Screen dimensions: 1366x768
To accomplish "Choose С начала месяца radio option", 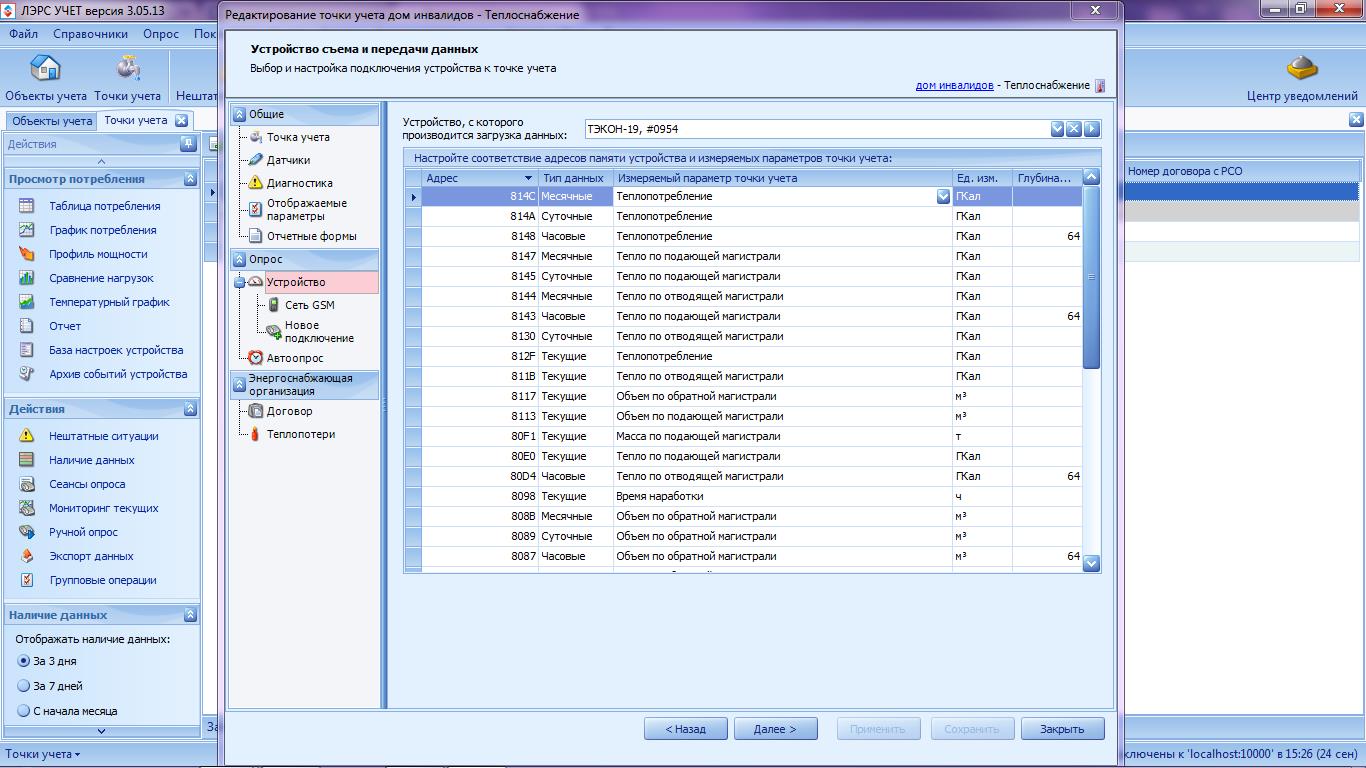I will coord(24,711).
